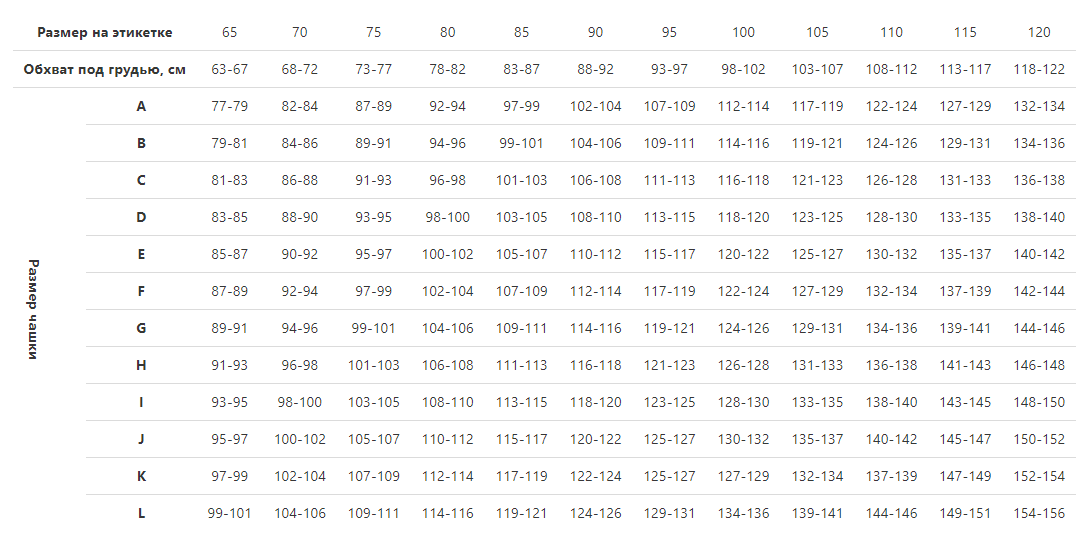Click the 133-135 cell in row I
1091x554 pixels.
tap(818, 402)
